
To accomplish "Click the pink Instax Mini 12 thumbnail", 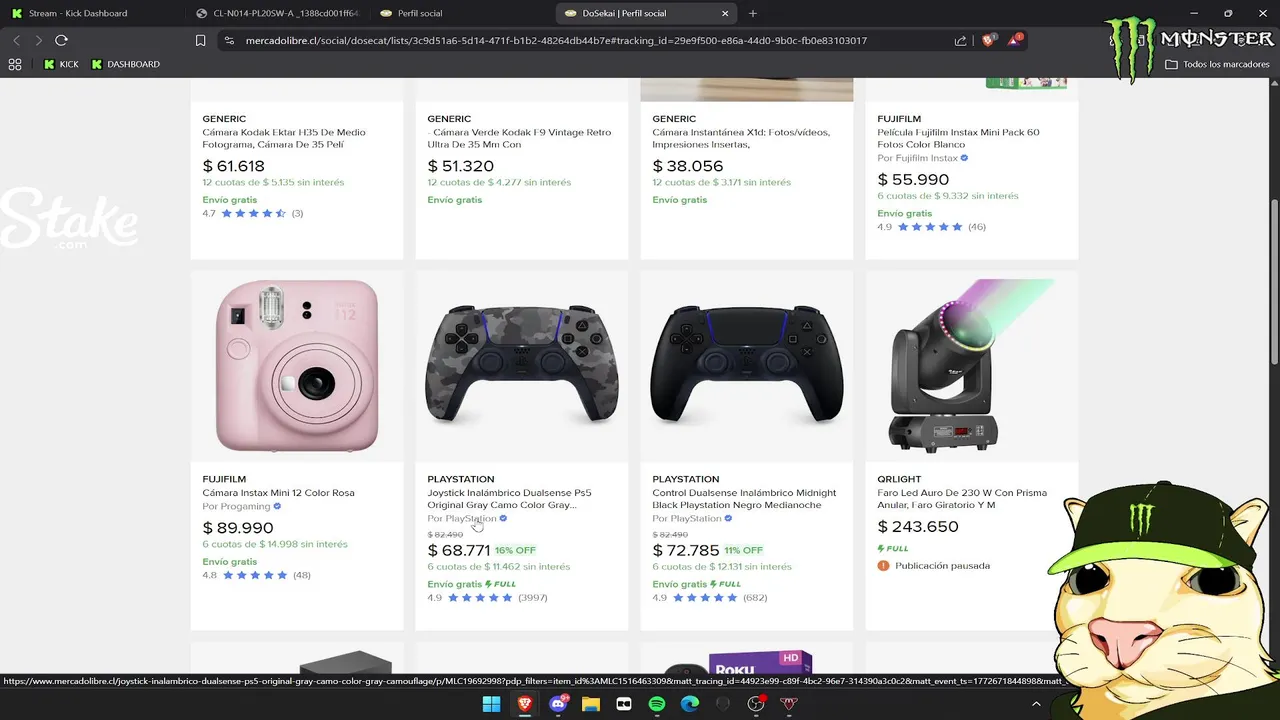I will (x=297, y=365).
